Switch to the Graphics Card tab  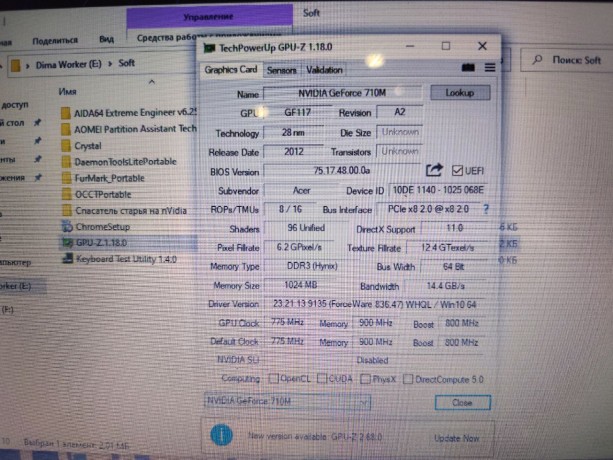231,70
